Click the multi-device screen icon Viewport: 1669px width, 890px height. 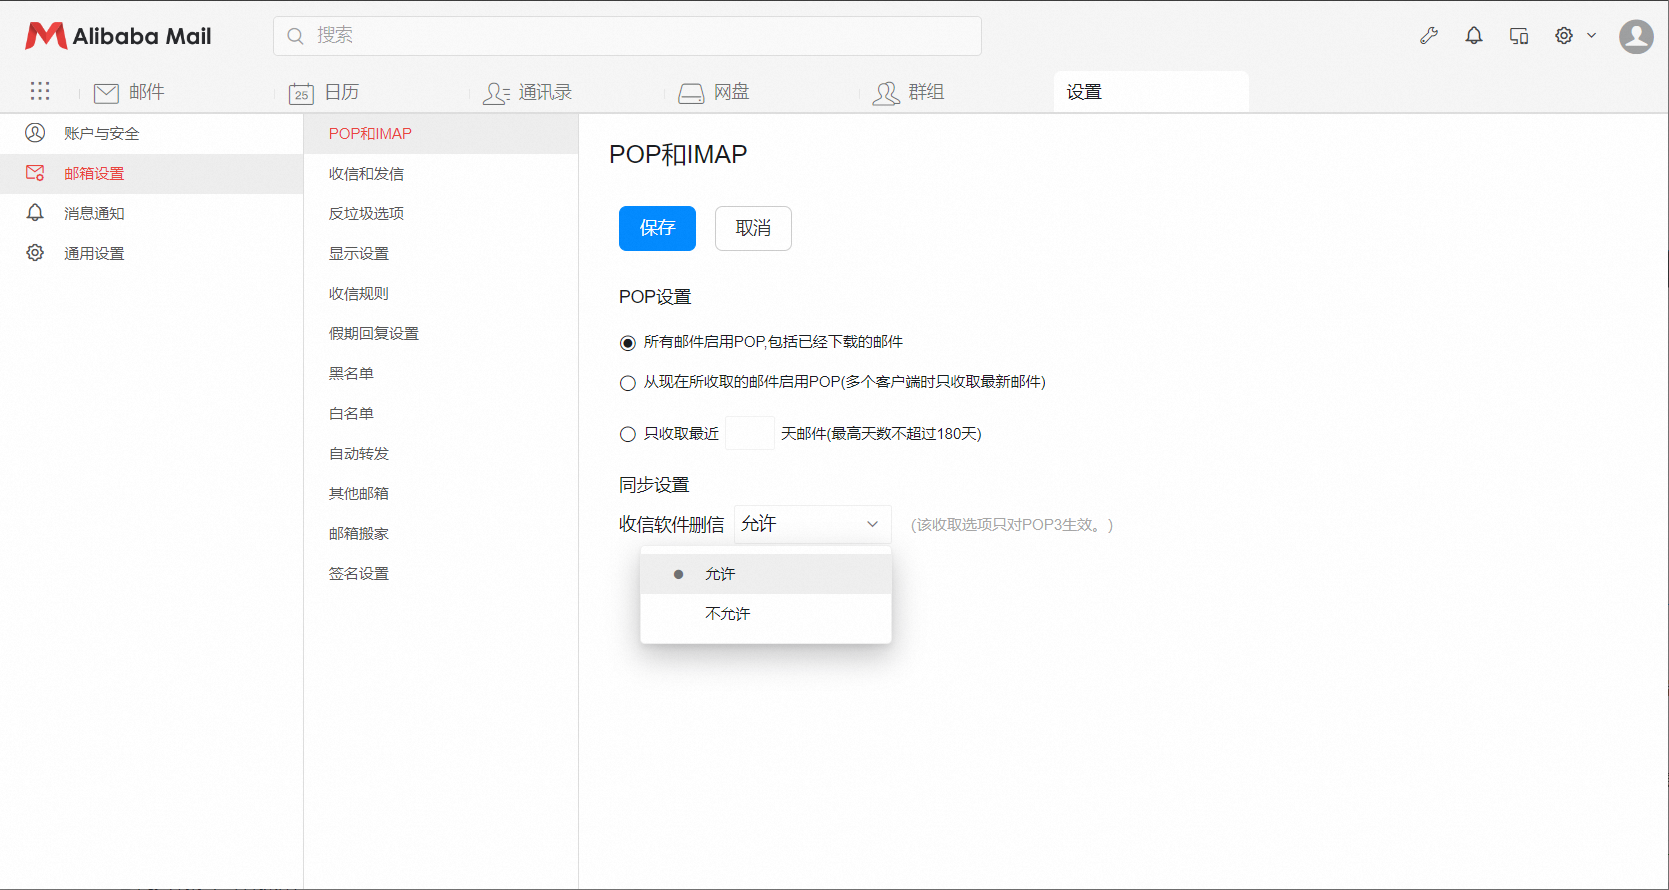coord(1519,36)
